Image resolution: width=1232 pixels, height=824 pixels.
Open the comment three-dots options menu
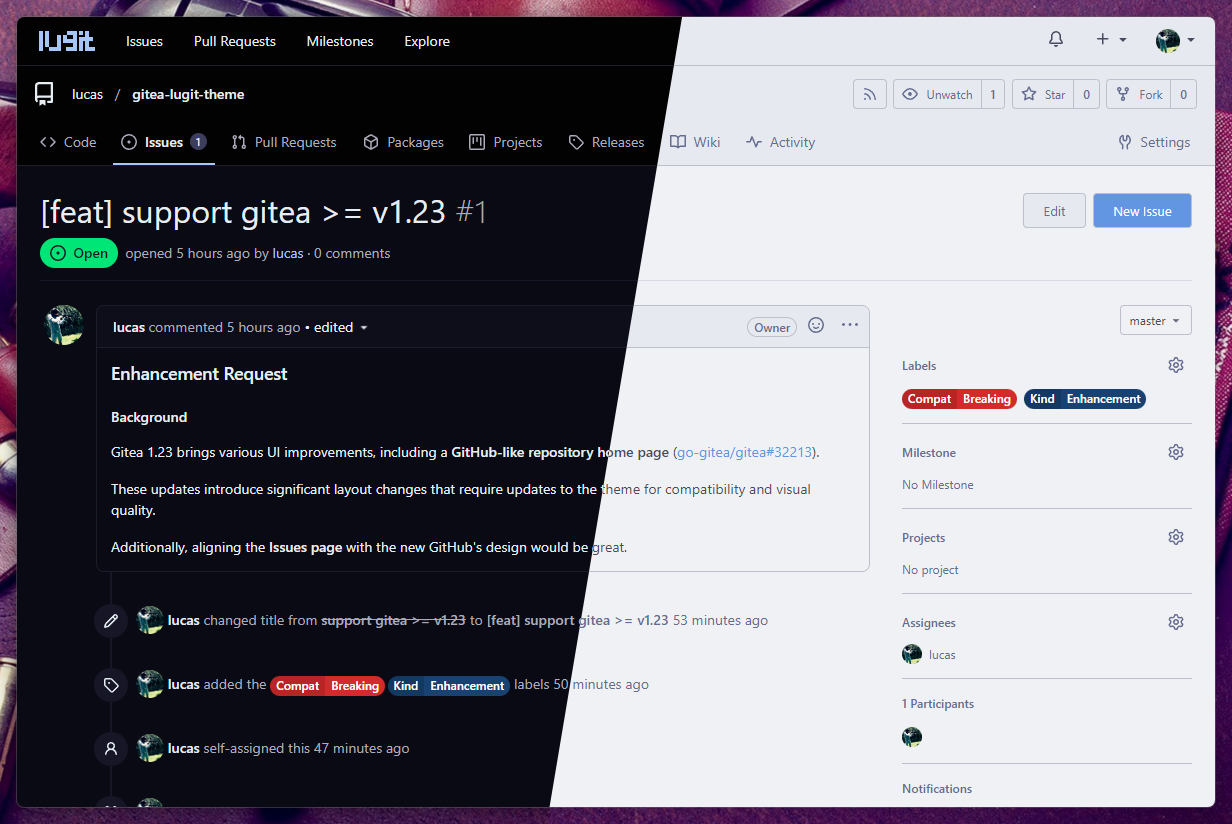[850, 326]
